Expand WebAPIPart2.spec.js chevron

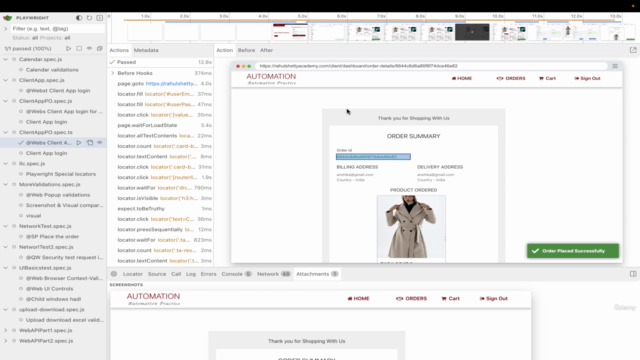6,341
